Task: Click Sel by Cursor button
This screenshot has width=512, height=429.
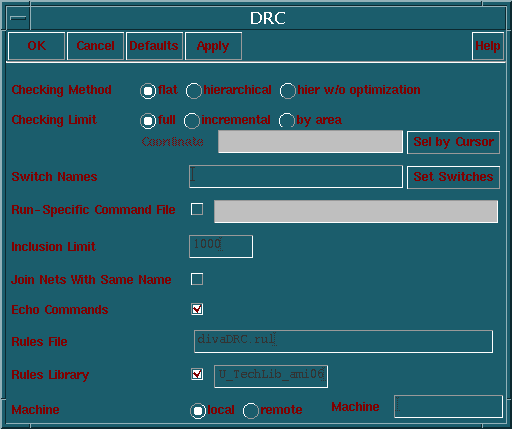Action: (x=453, y=142)
